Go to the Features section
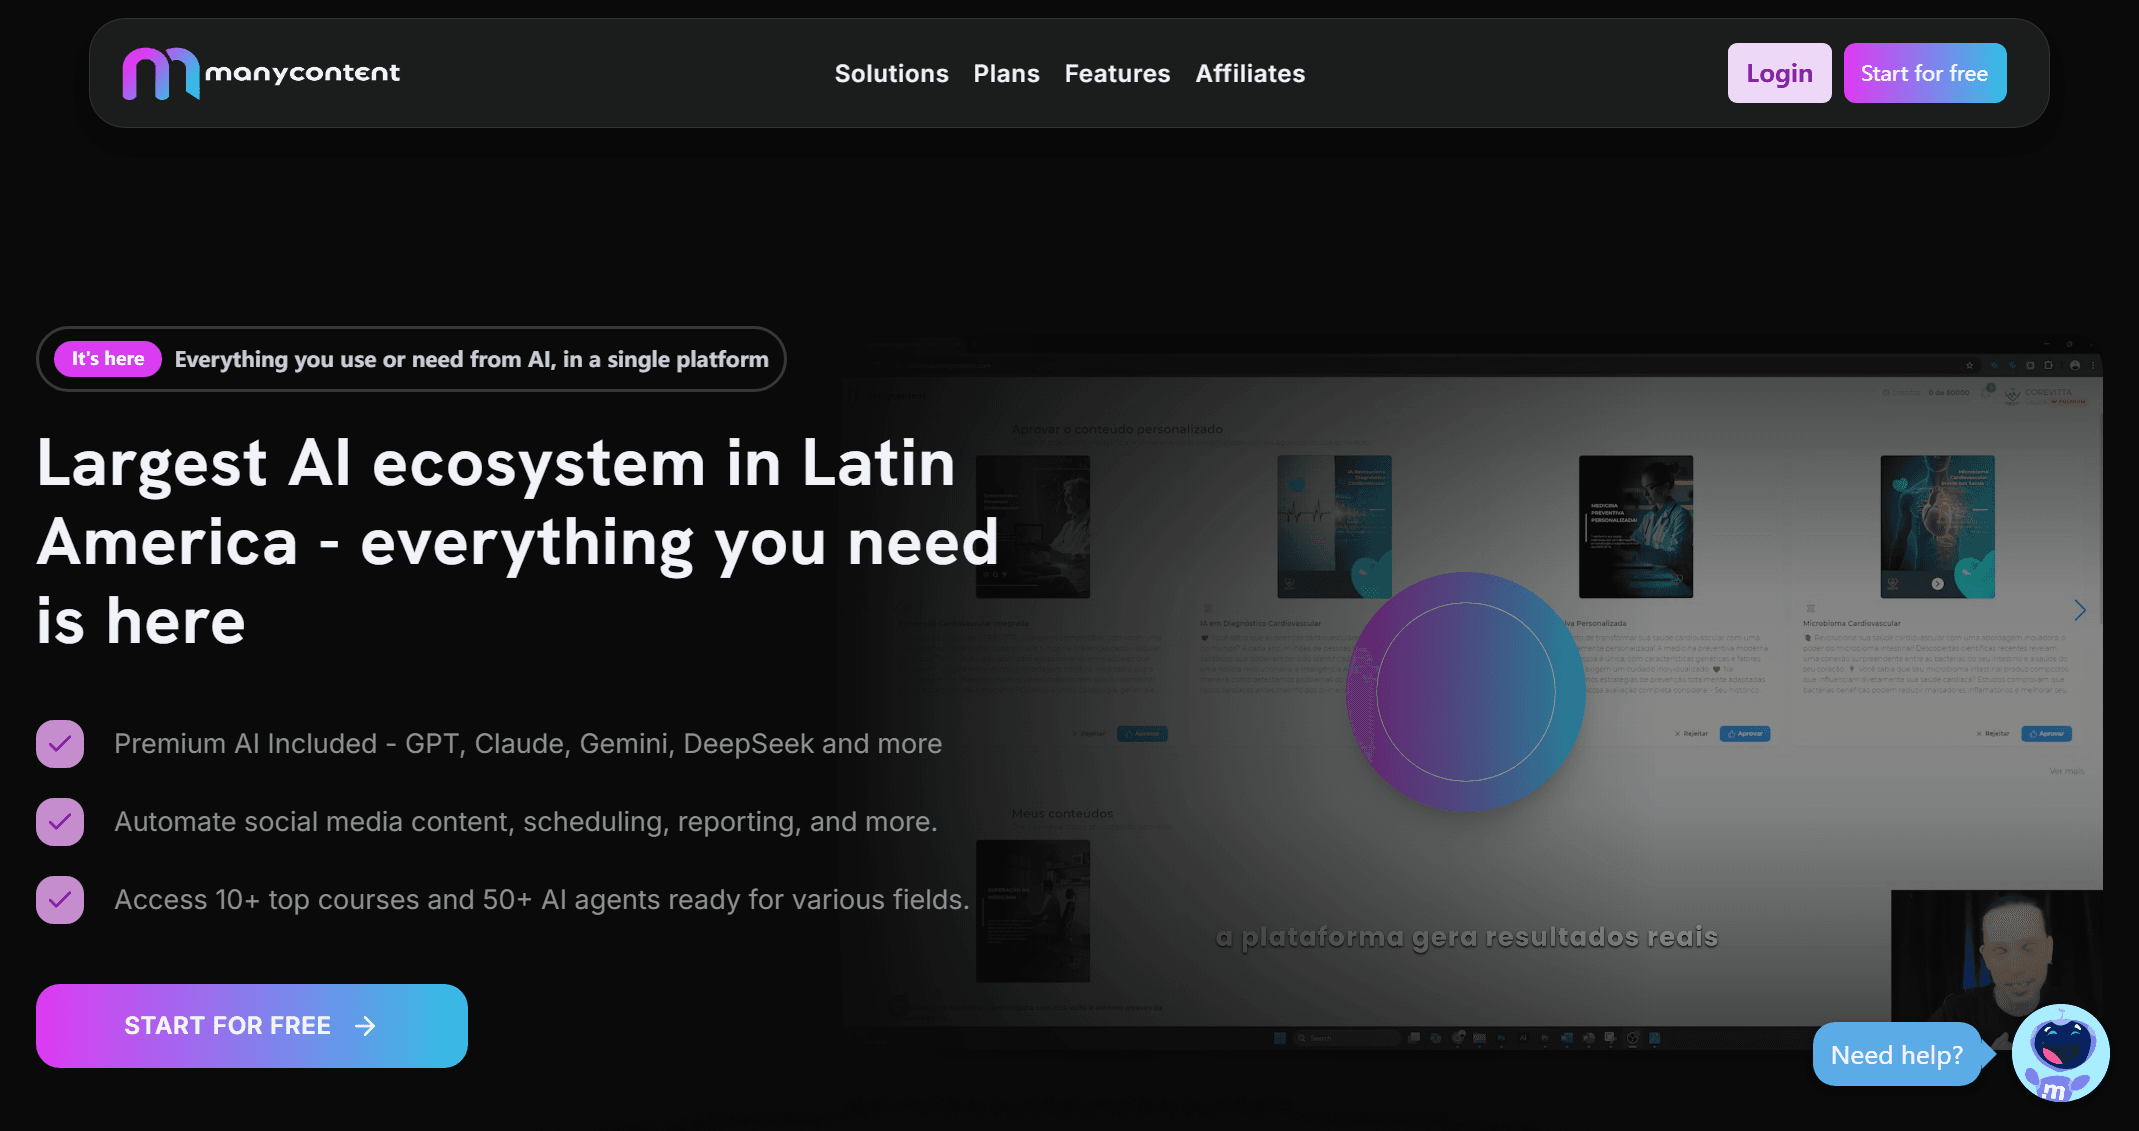 1117,73
